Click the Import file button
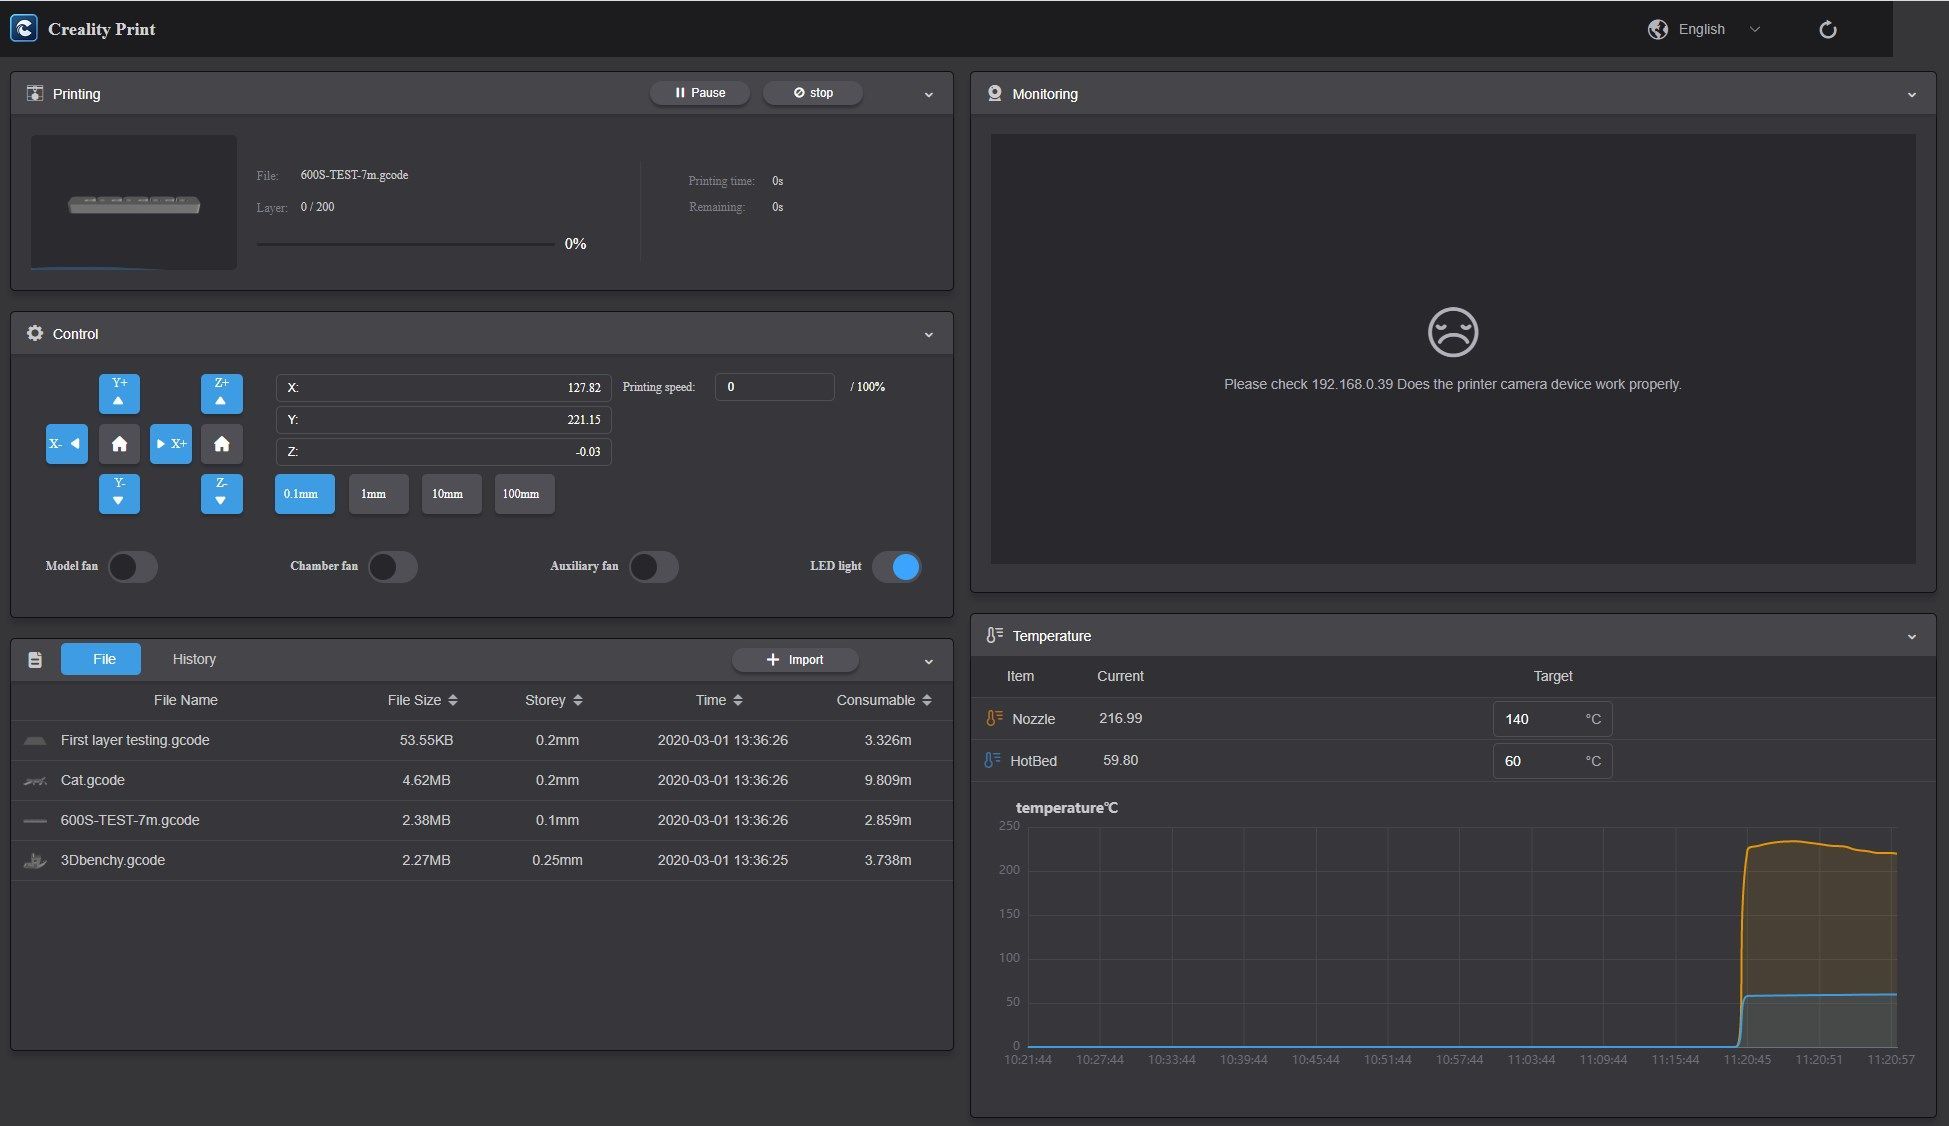The height and width of the screenshot is (1126, 1949). pos(794,660)
